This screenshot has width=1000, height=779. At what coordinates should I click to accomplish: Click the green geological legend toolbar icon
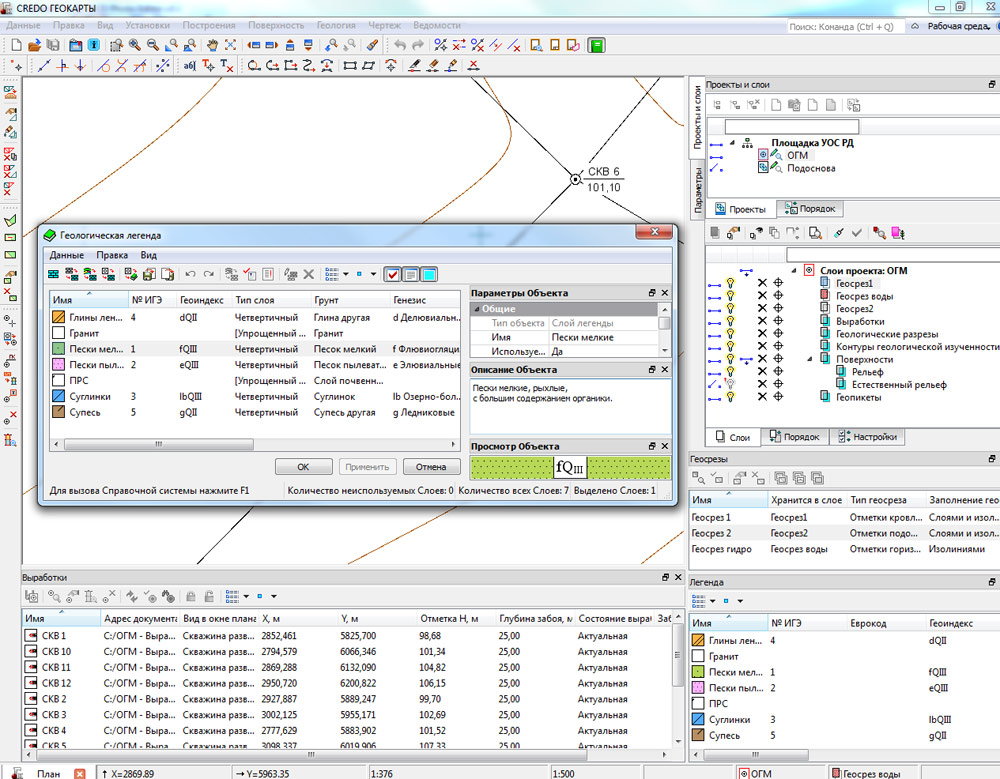click(x=597, y=45)
